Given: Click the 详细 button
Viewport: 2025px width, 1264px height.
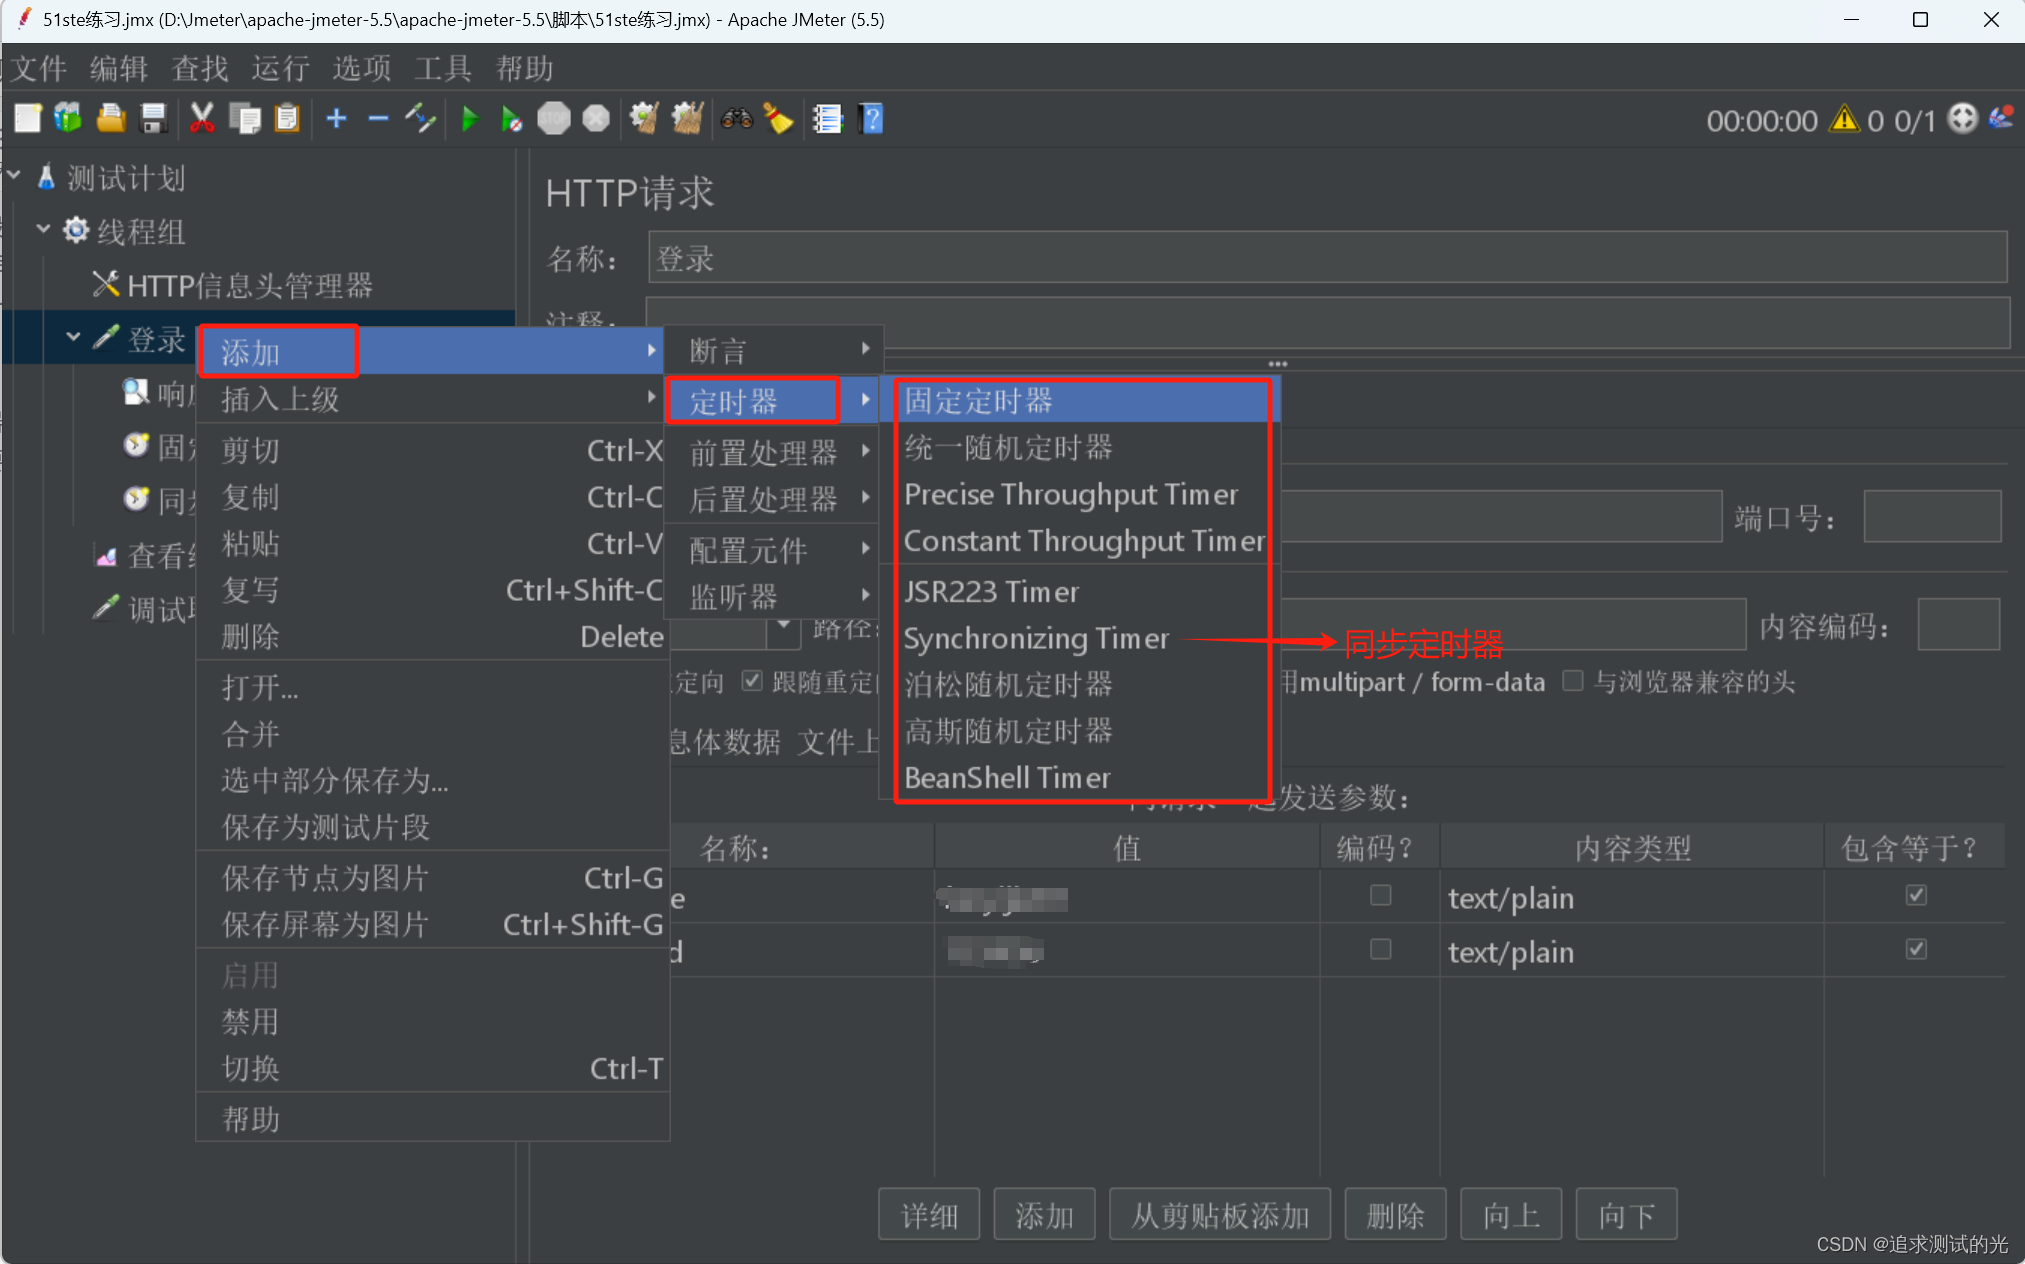Looking at the screenshot, I should [x=929, y=1215].
